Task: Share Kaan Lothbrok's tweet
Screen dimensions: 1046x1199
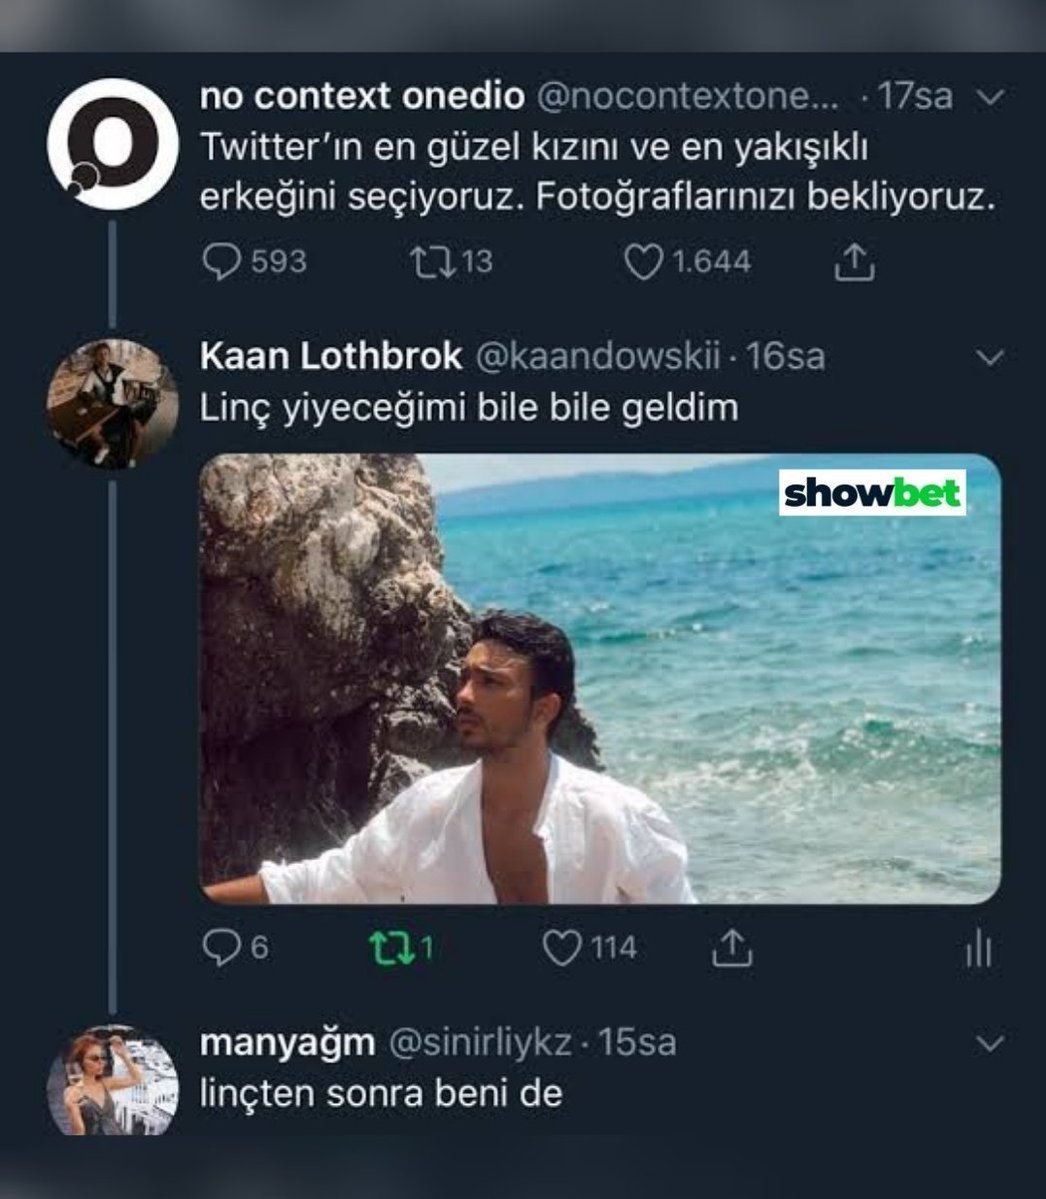Action: click(731, 947)
